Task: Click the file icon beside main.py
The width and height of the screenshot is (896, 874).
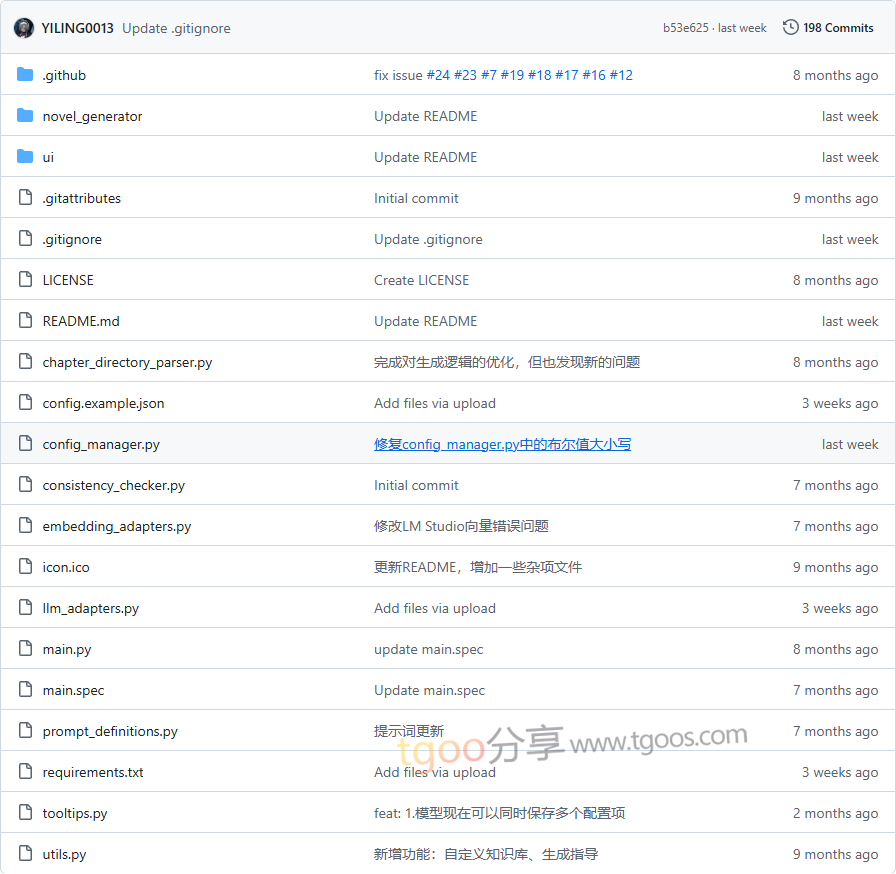Action: click(x=25, y=649)
